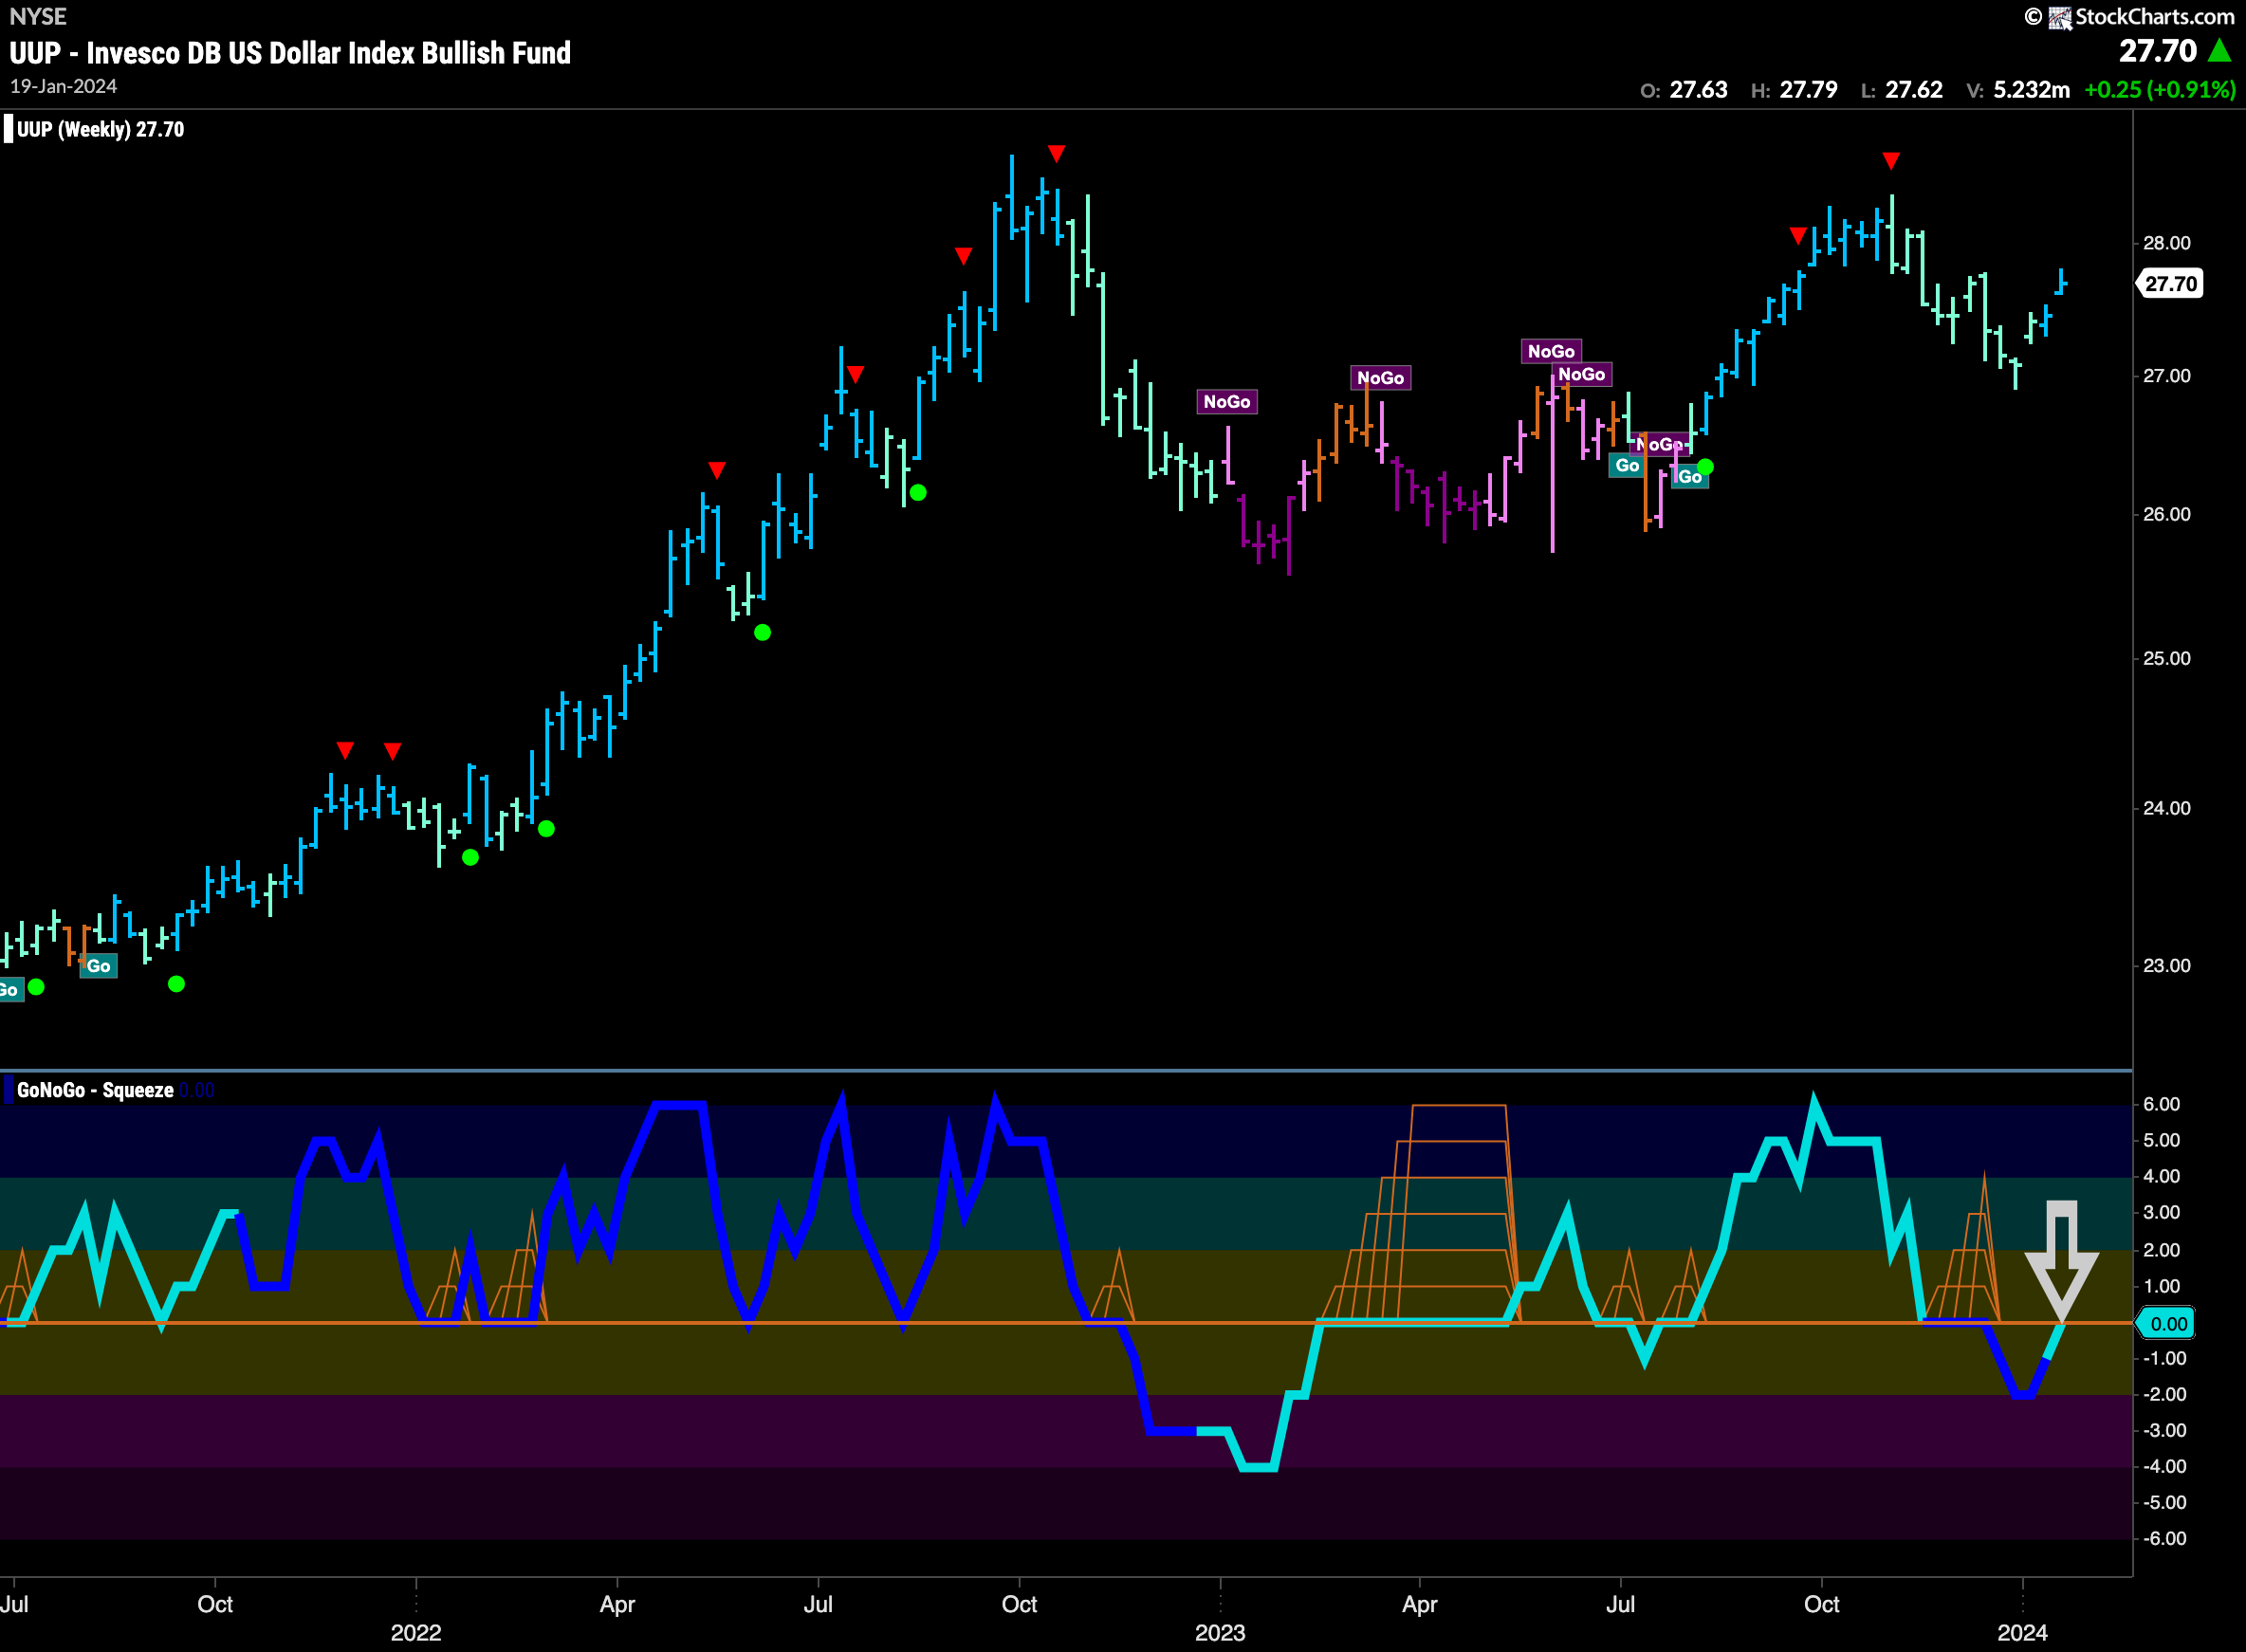The width and height of the screenshot is (2246, 1652).
Task: Select the topmost NoGo label
Action: [x=1550, y=351]
